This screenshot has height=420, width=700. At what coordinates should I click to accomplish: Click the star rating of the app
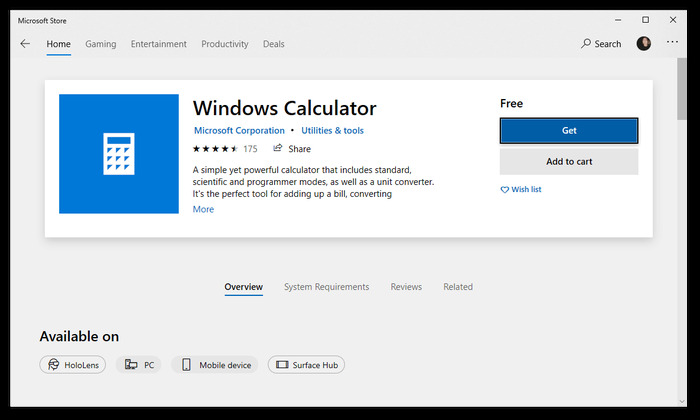(x=215, y=149)
